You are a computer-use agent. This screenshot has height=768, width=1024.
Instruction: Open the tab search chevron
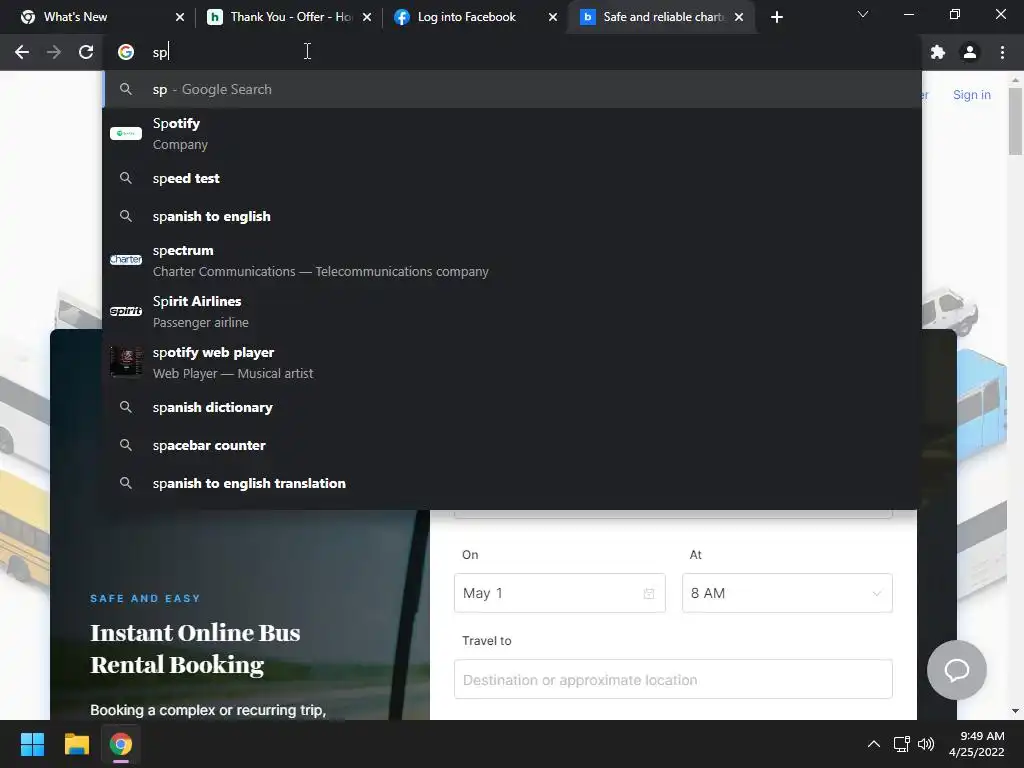click(x=863, y=14)
